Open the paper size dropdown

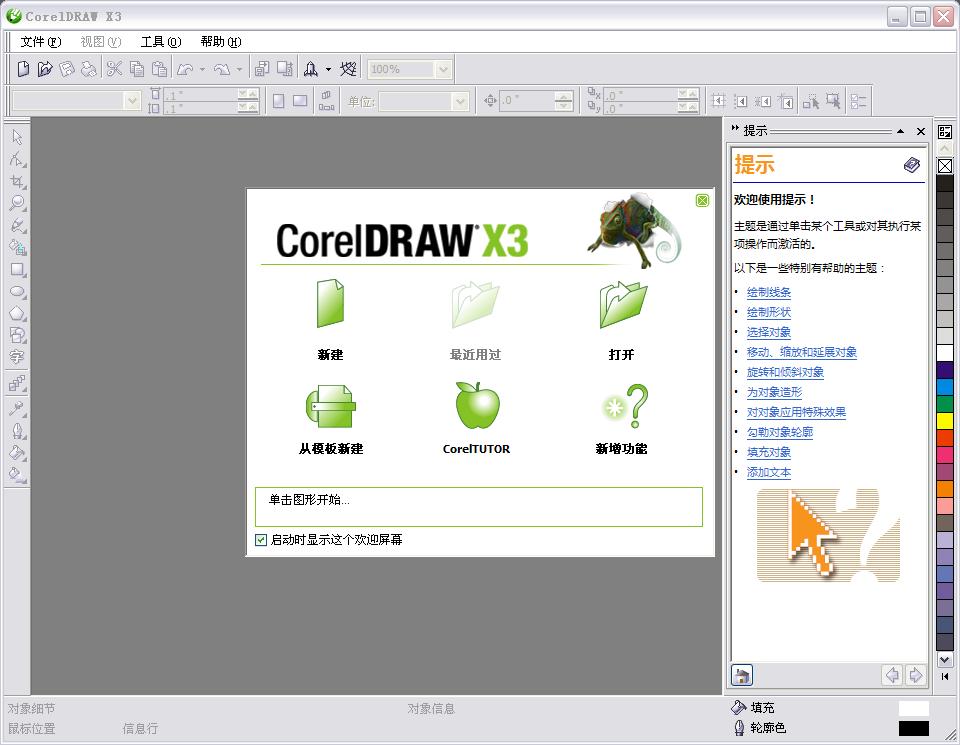click(132, 100)
